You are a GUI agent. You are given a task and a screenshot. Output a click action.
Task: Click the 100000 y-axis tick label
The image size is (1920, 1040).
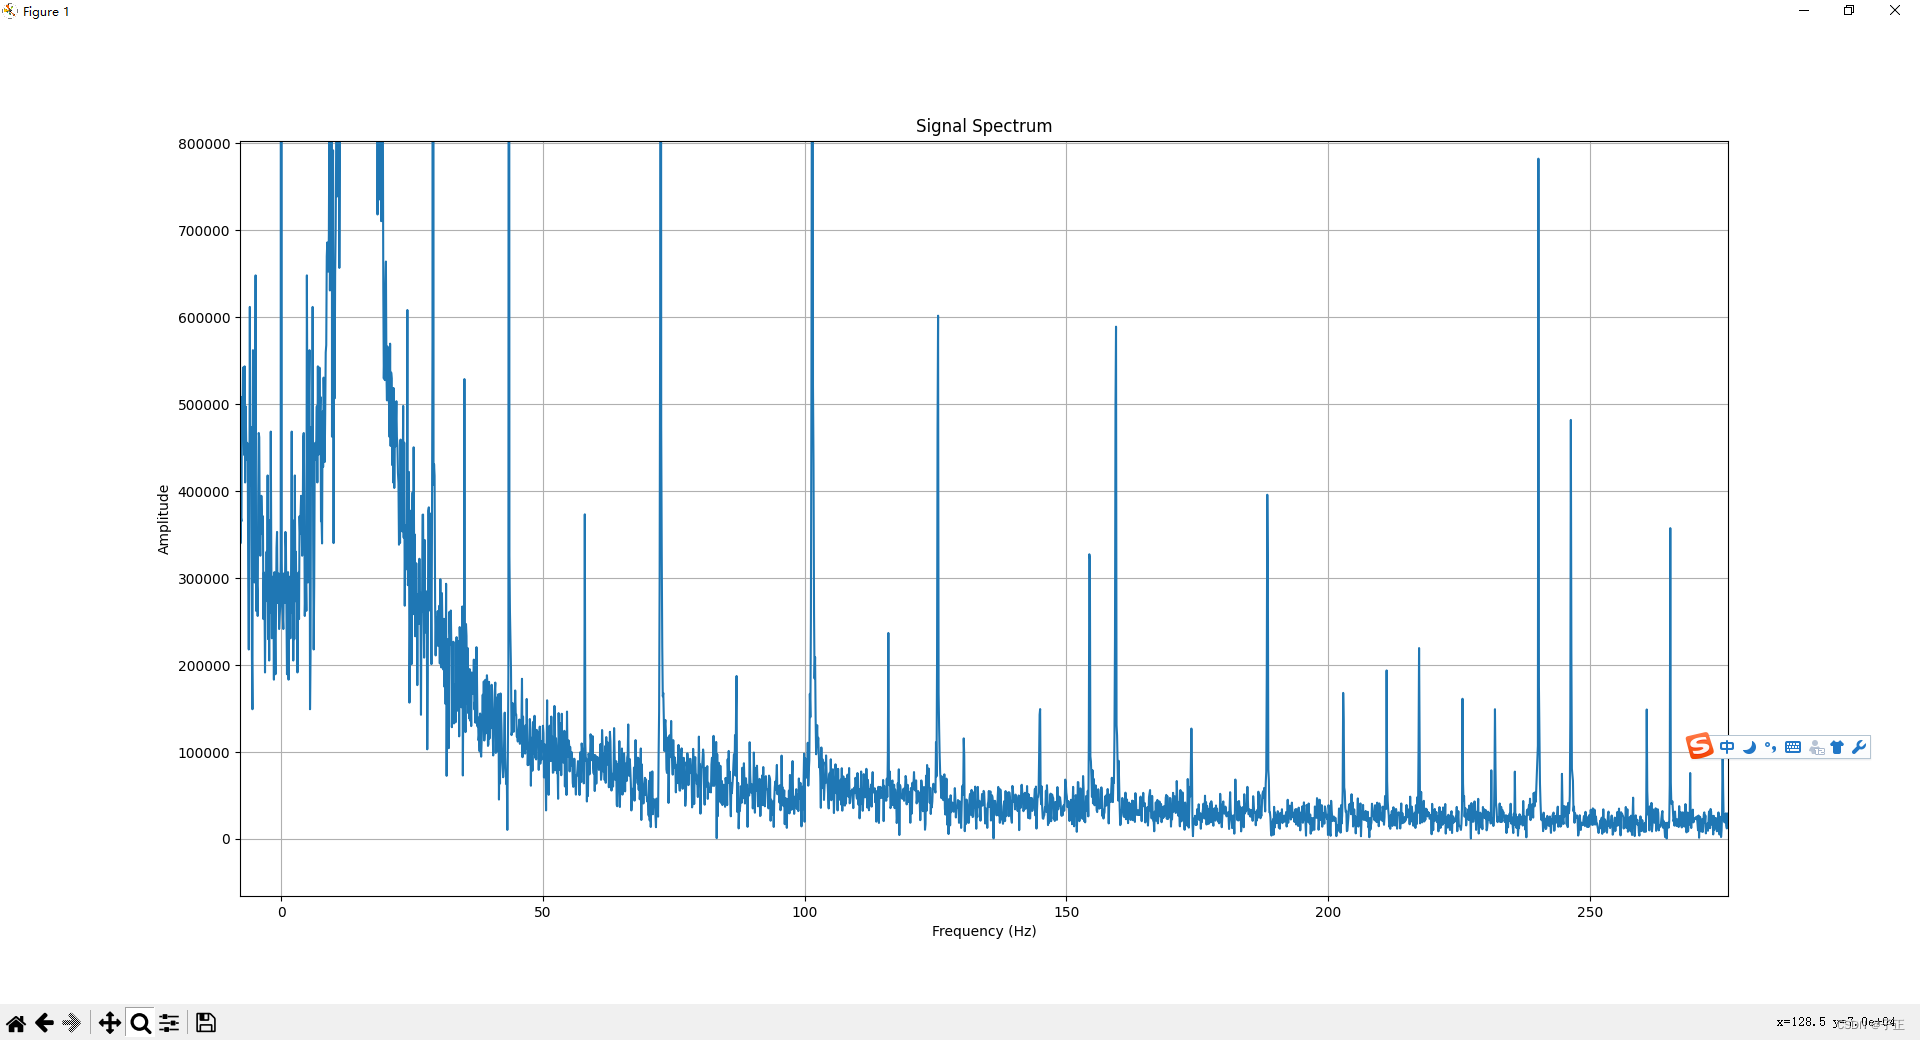click(x=204, y=753)
